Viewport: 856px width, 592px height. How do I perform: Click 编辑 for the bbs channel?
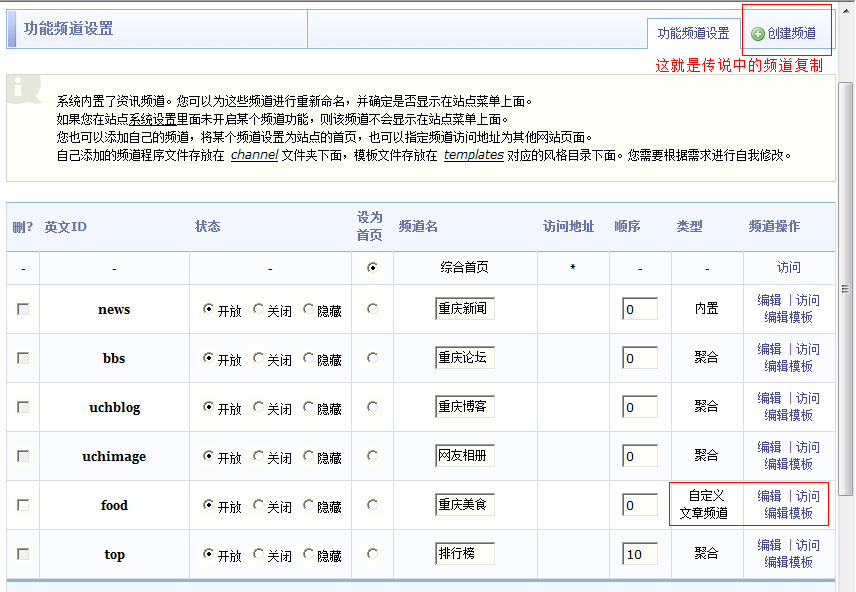(769, 349)
